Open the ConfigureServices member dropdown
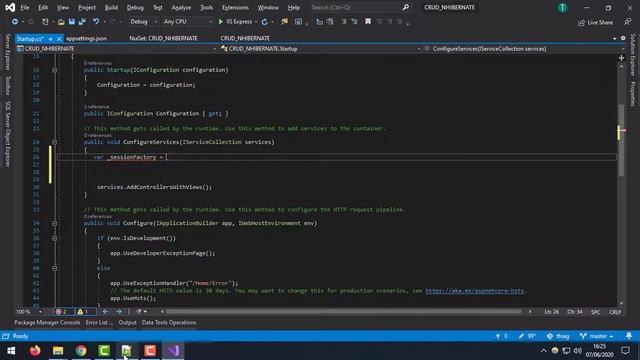 click(x=524, y=49)
